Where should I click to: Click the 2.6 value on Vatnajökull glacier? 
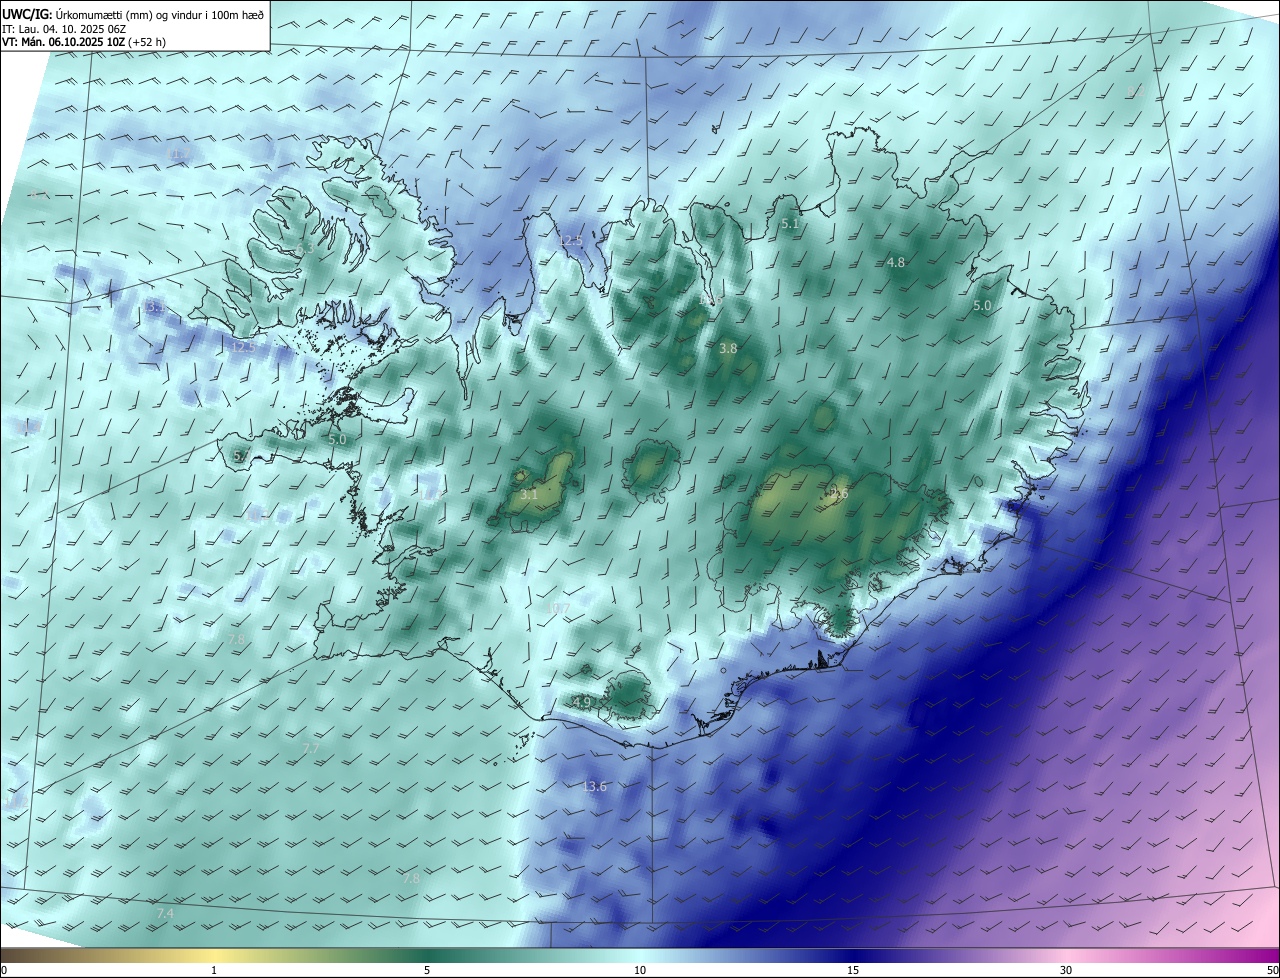(x=838, y=493)
